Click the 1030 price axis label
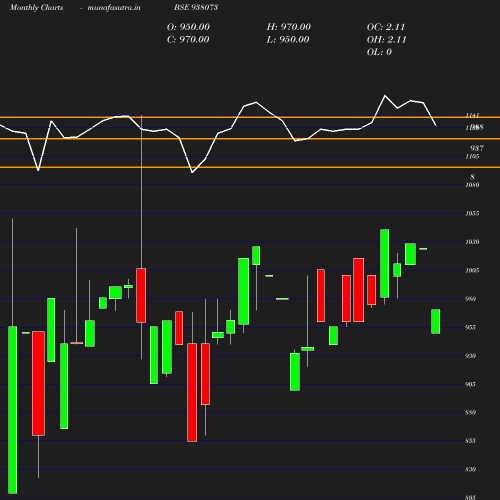The width and height of the screenshot is (500, 500). (472, 242)
